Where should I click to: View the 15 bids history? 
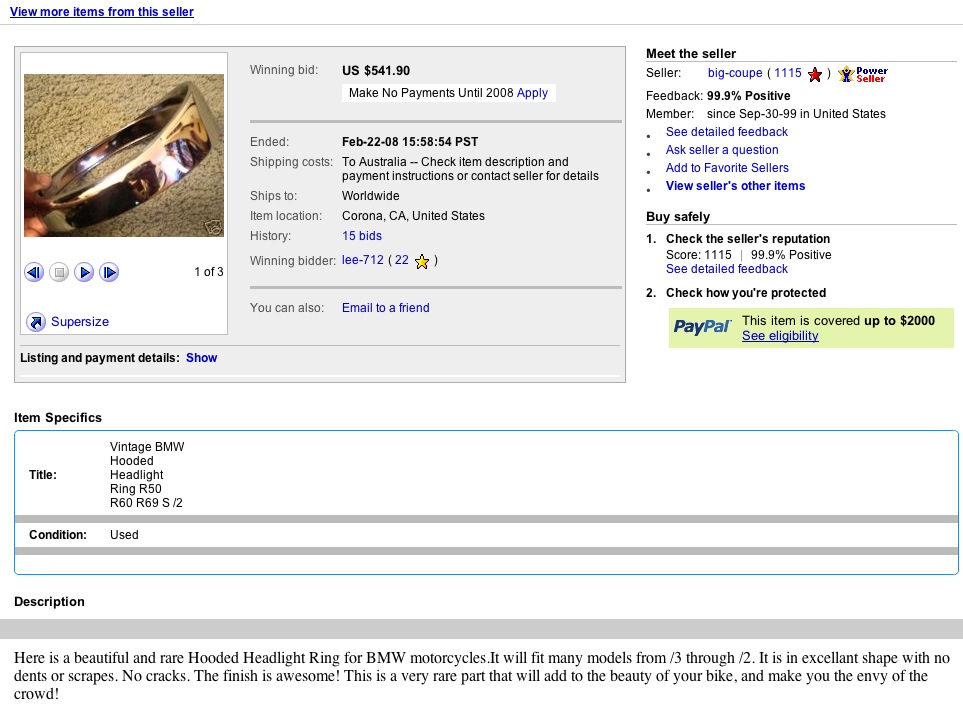pos(362,236)
